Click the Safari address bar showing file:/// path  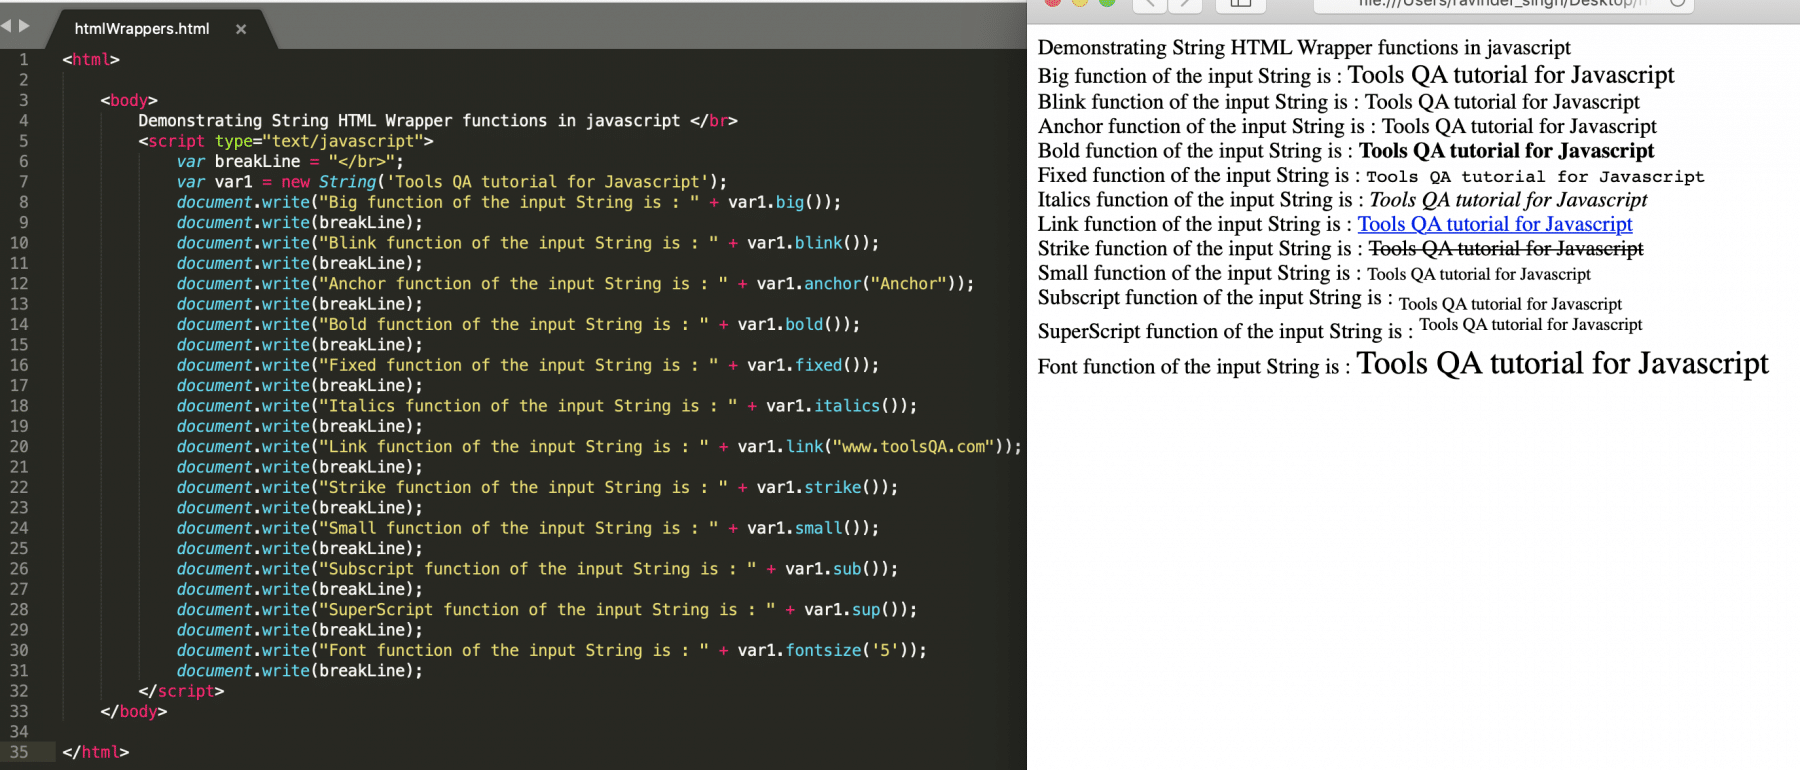click(1503, 4)
